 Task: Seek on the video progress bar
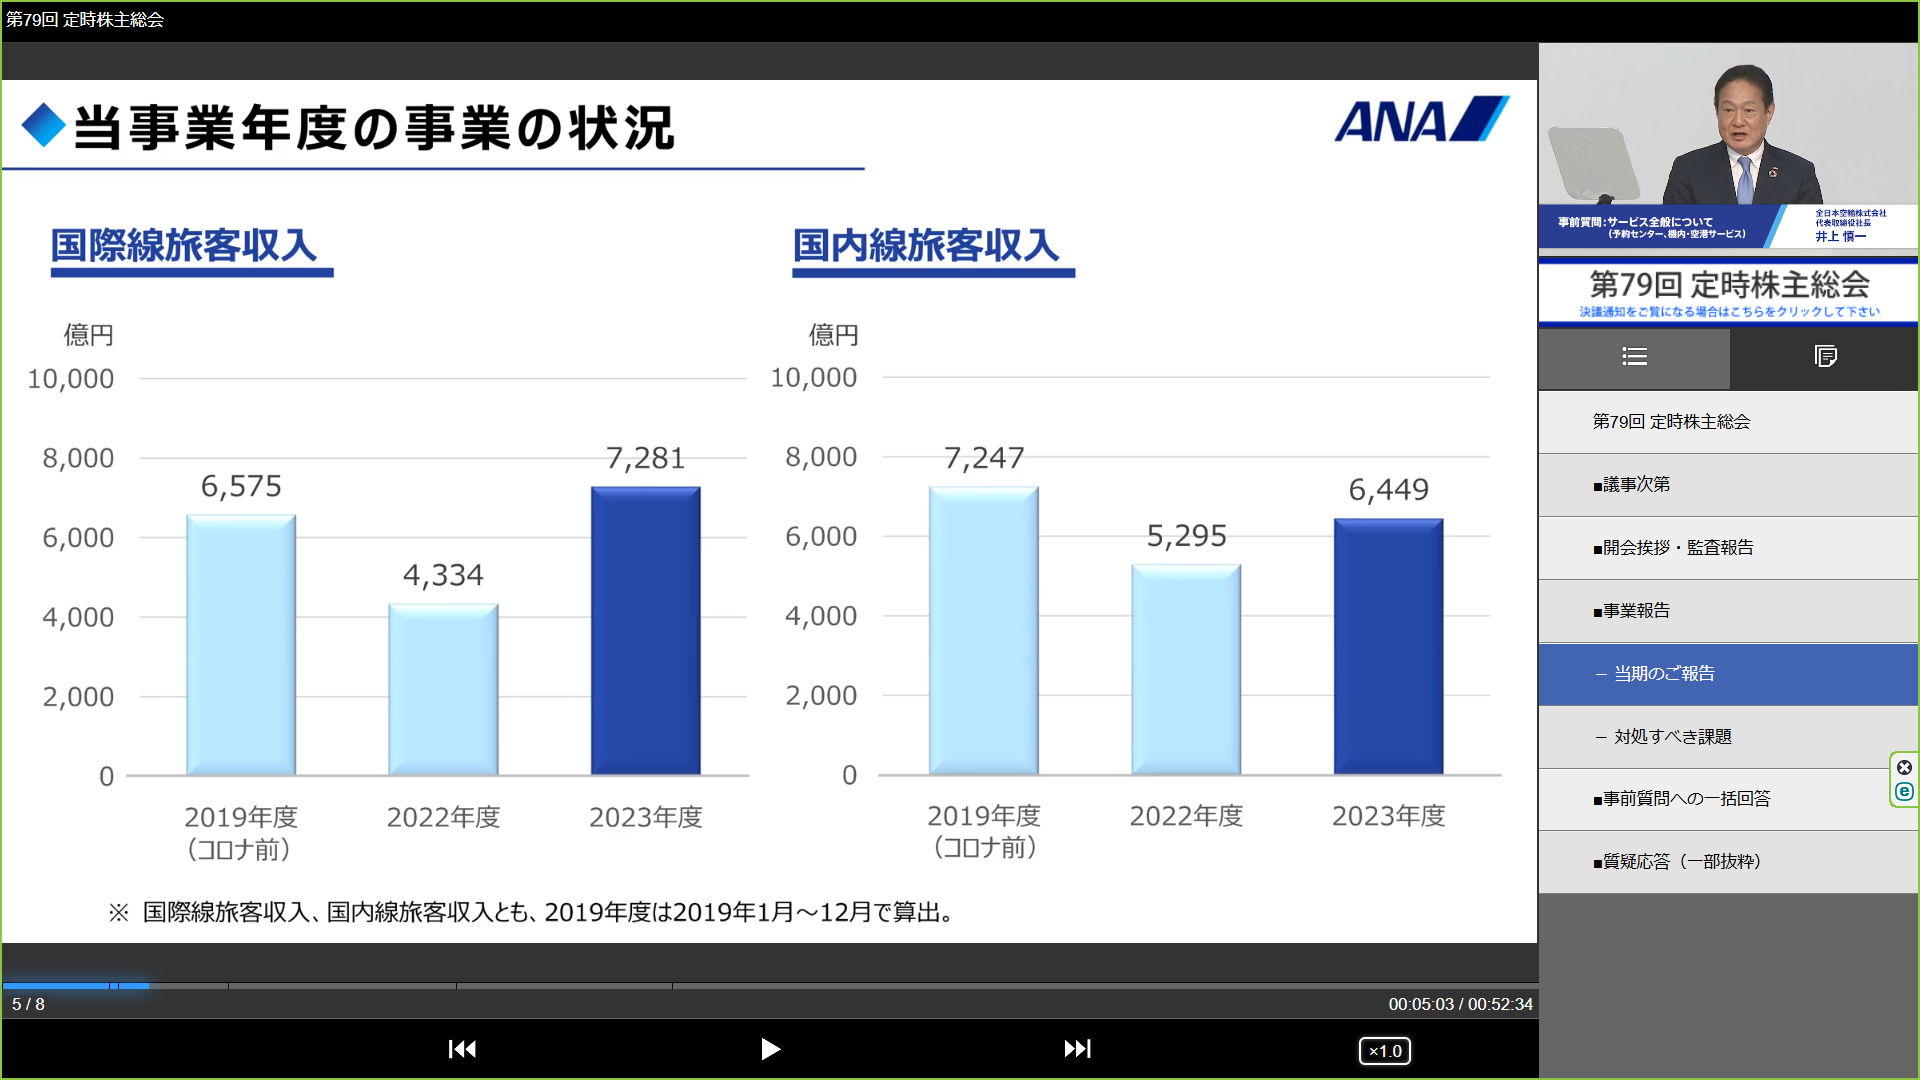click(768, 986)
